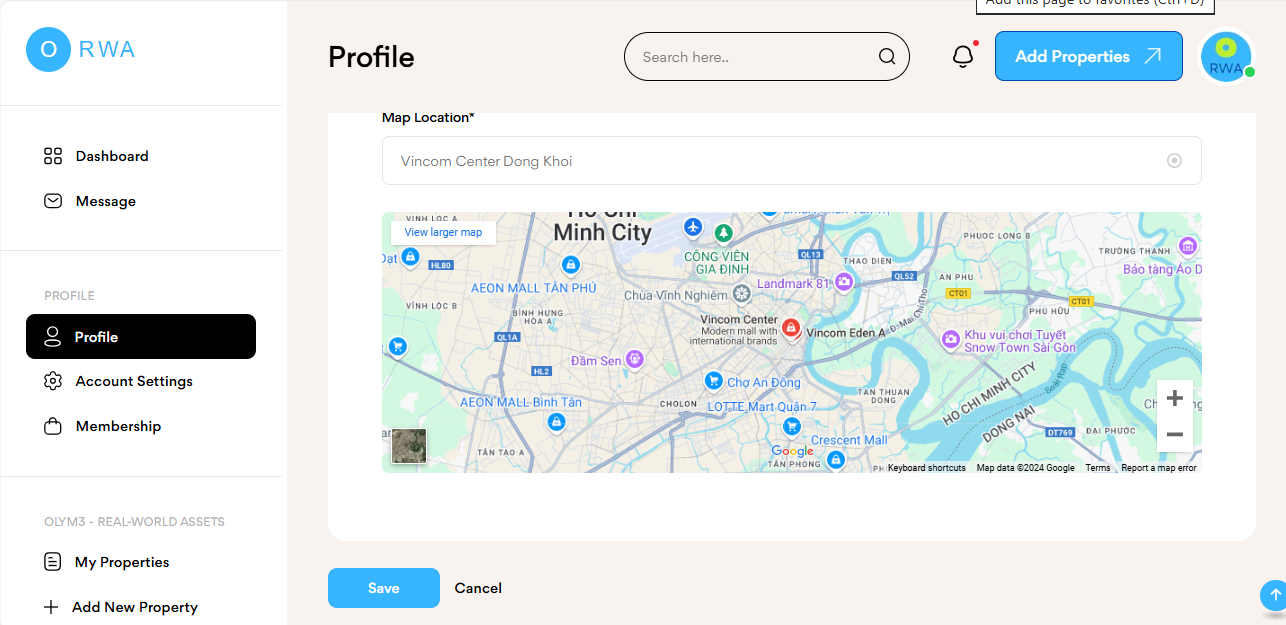Click the Account Settings gear icon
Viewport: 1286px width, 625px height.
[x=53, y=381]
